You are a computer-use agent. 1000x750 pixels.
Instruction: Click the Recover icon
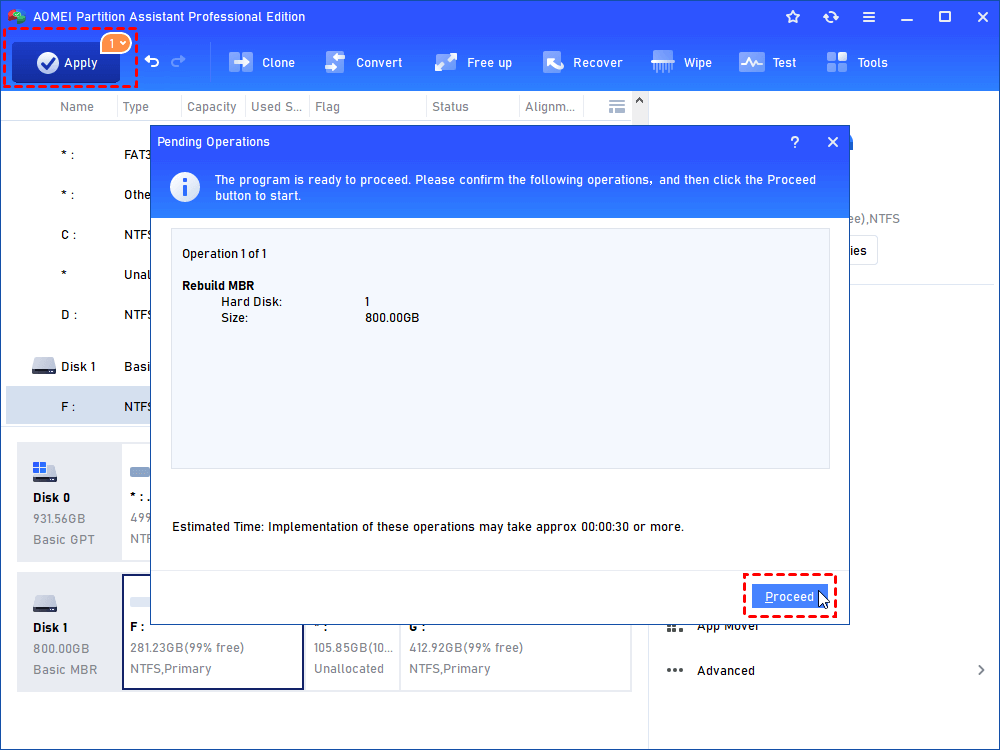coord(553,62)
